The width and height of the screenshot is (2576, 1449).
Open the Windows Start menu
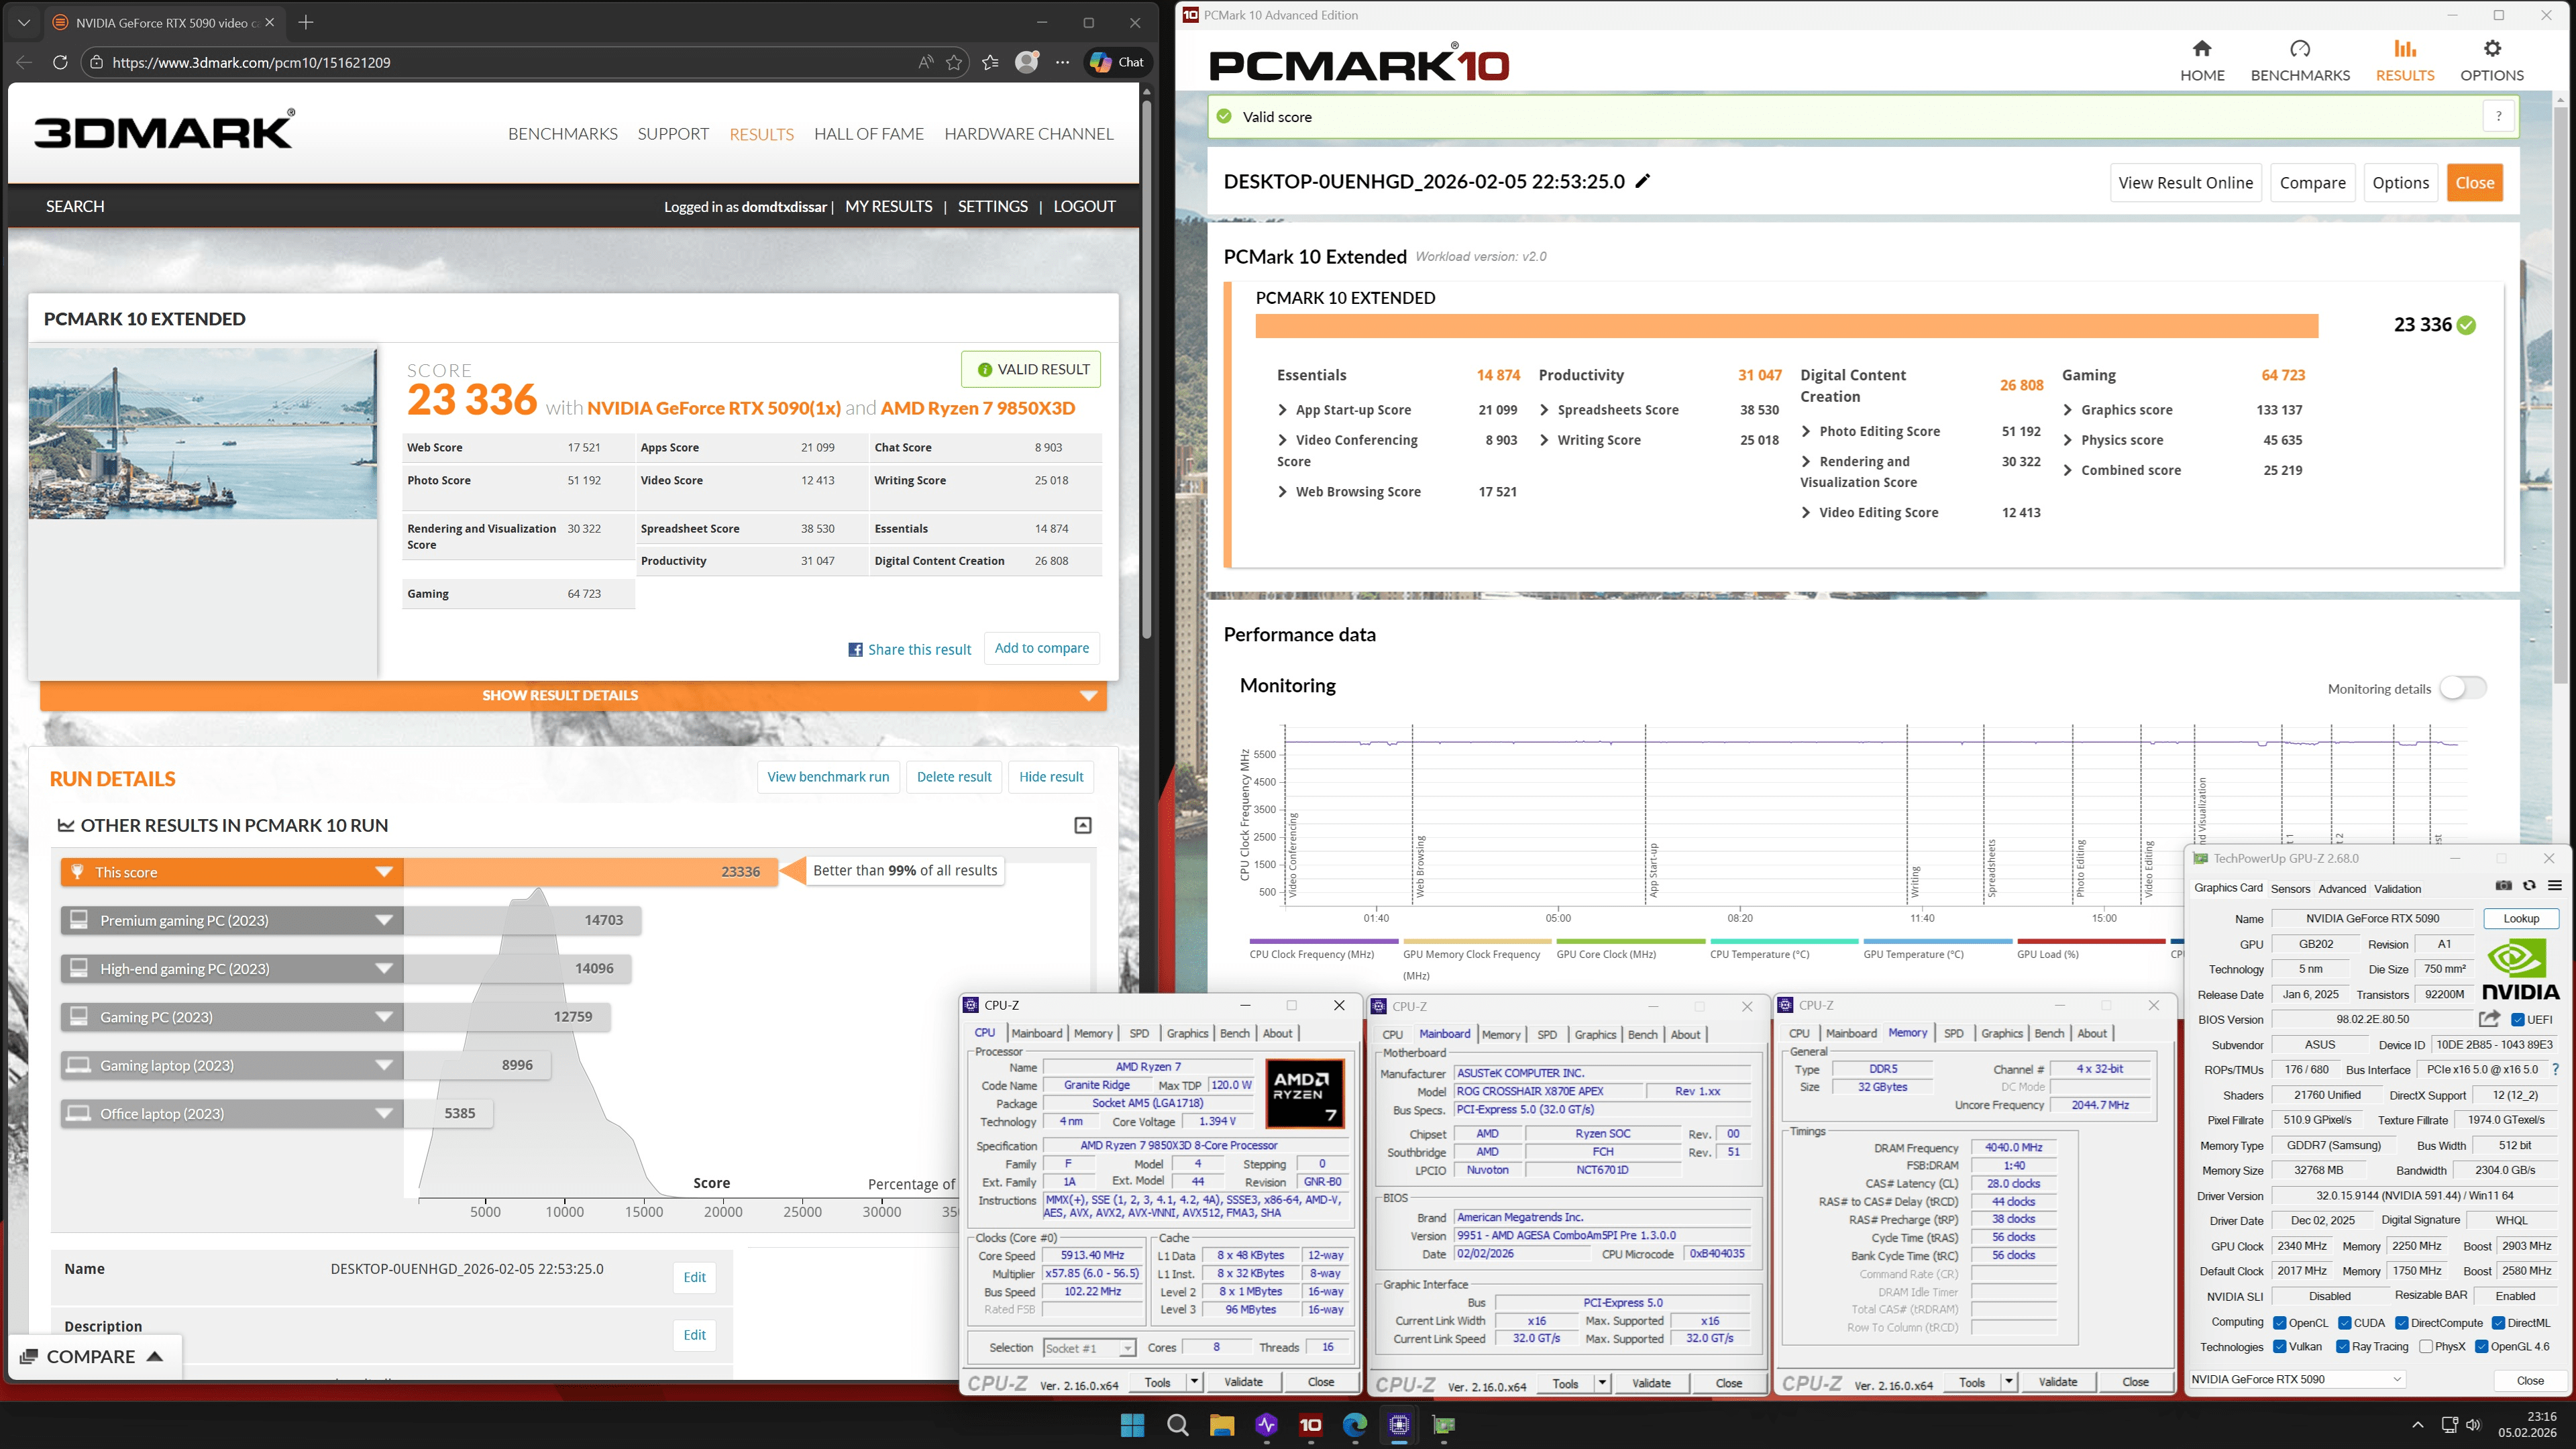point(1133,1425)
